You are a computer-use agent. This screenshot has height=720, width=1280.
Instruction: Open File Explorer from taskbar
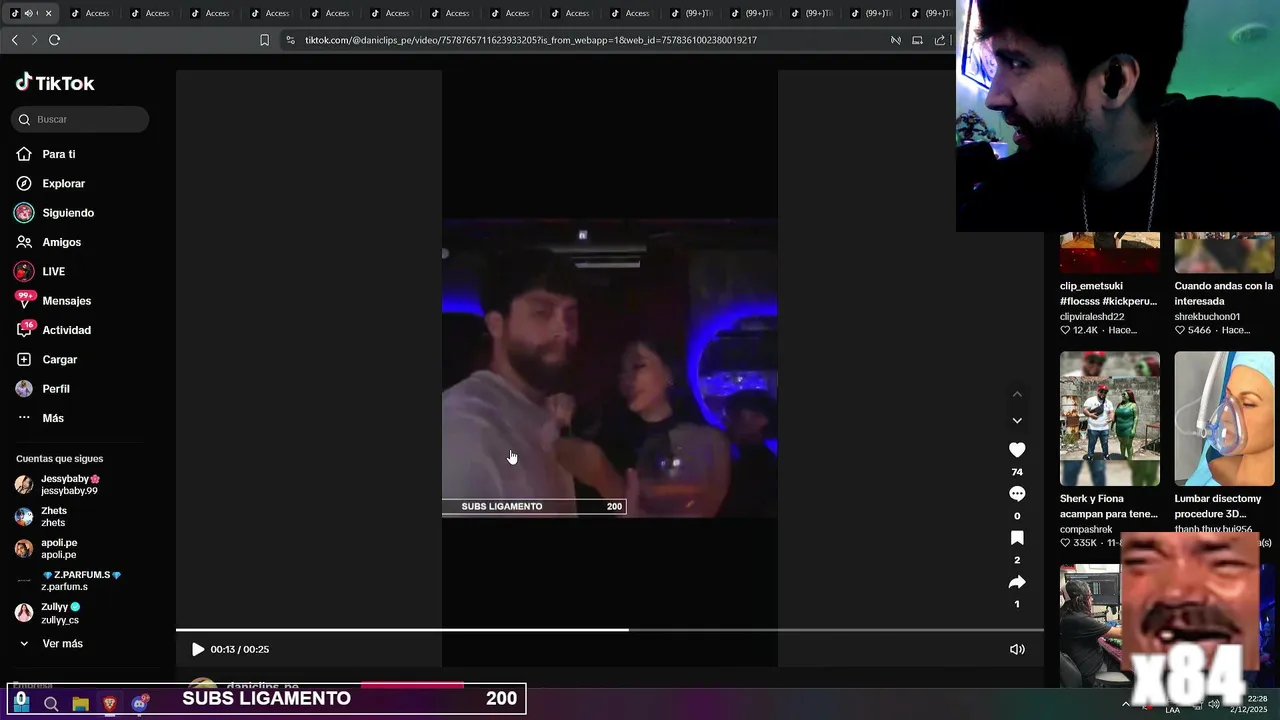[80, 704]
